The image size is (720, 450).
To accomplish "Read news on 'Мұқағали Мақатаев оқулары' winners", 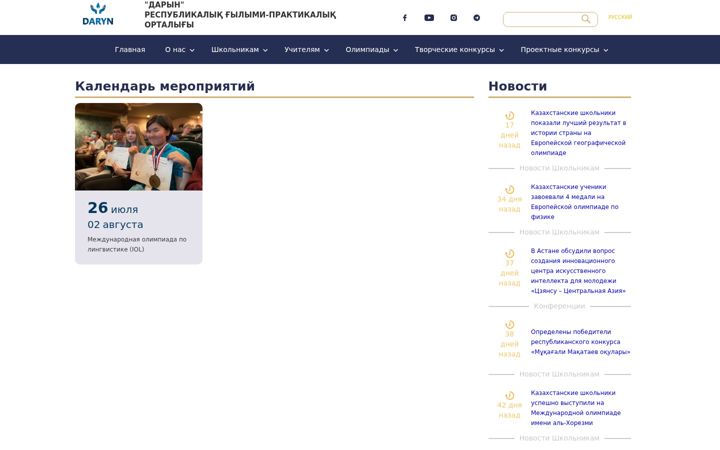I will point(580,342).
